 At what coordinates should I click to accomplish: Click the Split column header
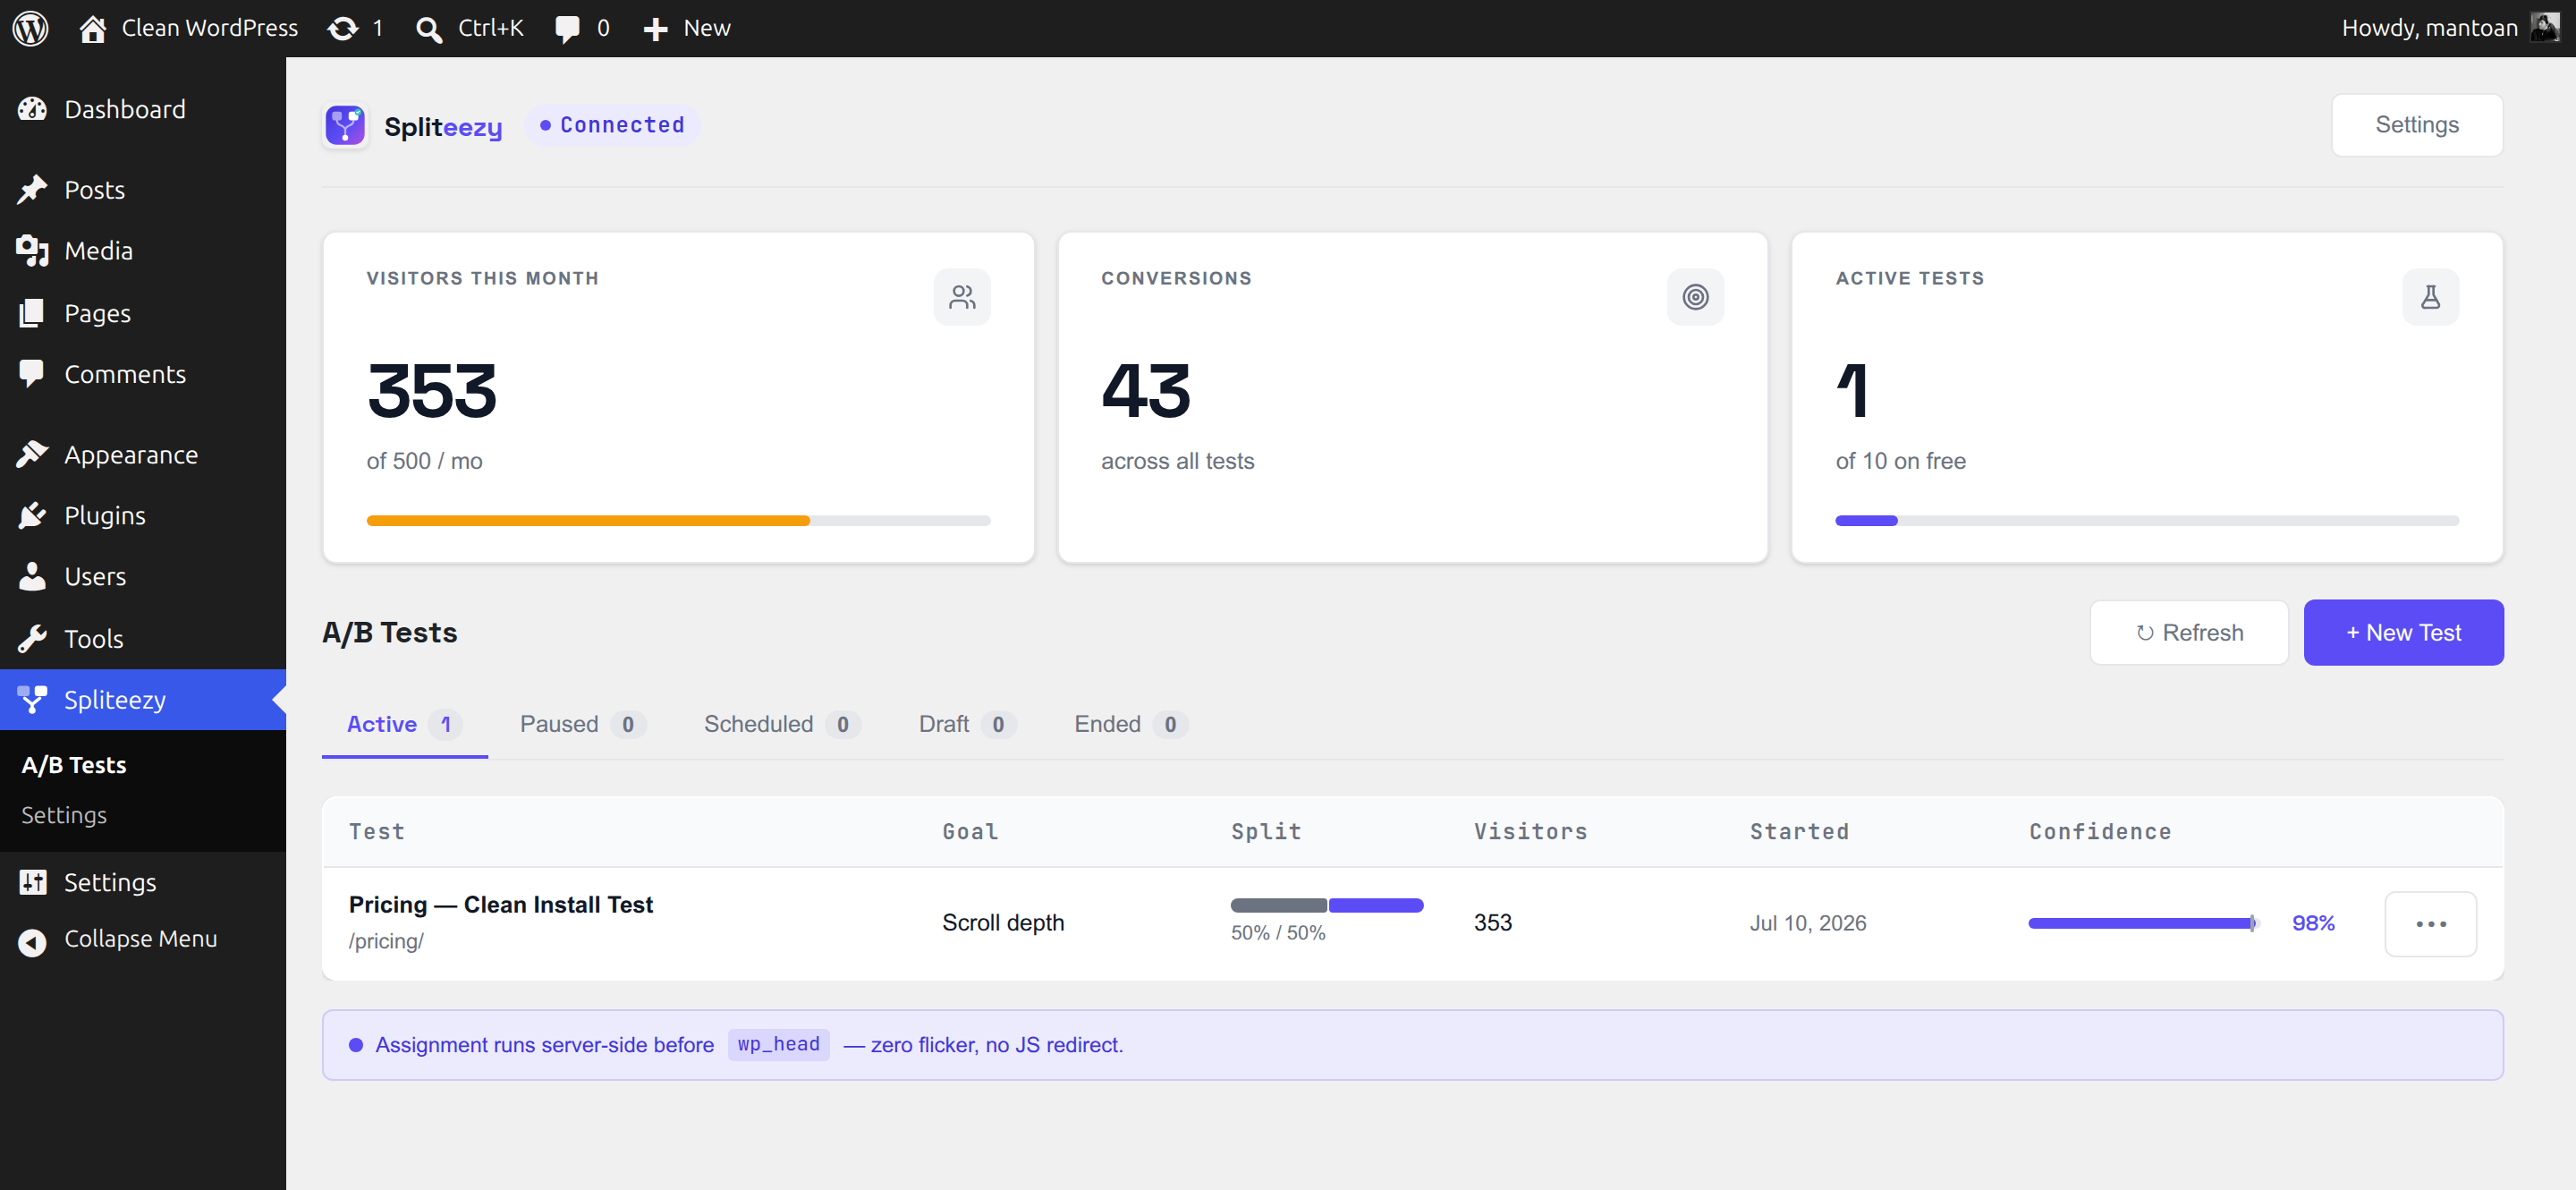click(1265, 831)
